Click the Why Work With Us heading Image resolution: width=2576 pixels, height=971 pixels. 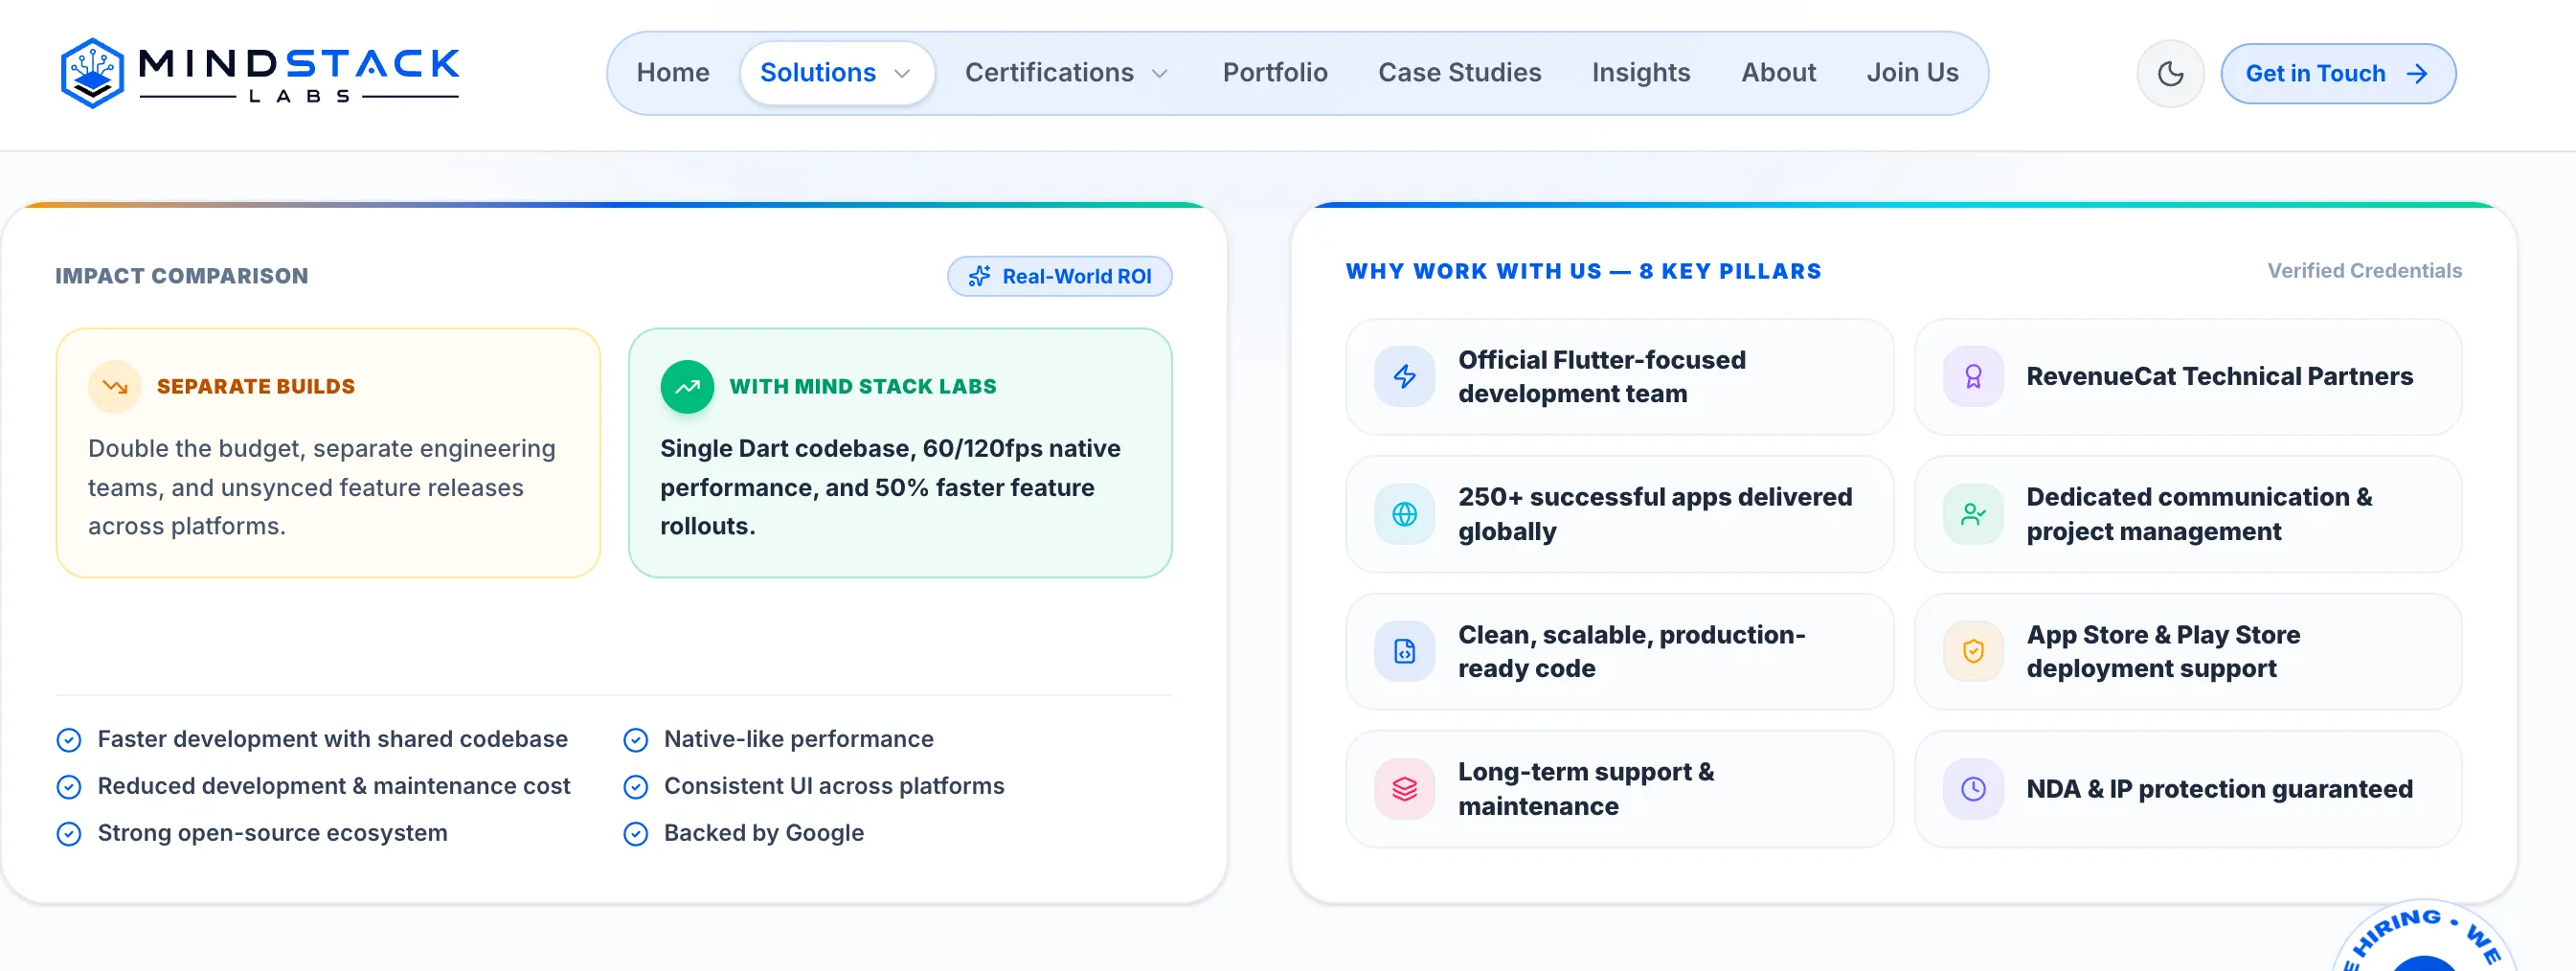coord(1583,271)
